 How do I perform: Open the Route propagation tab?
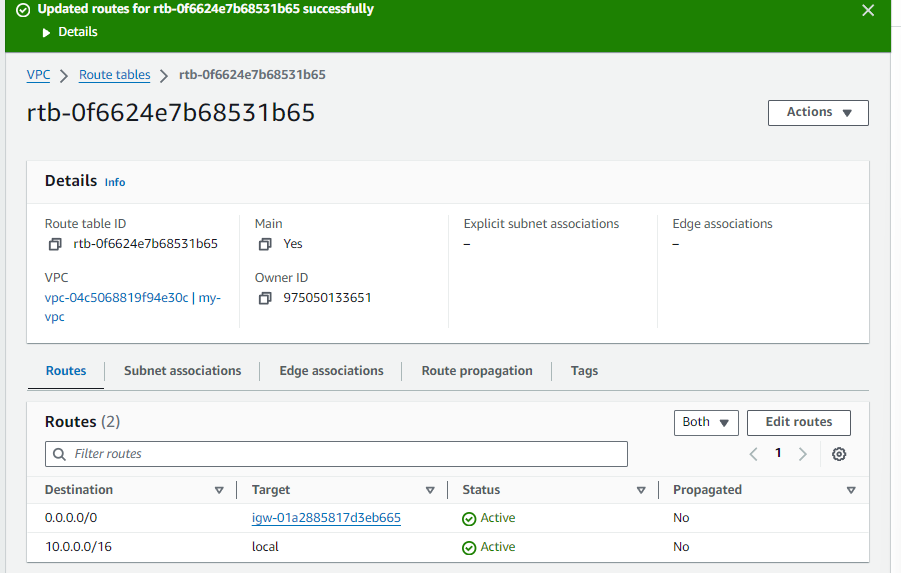tap(477, 371)
